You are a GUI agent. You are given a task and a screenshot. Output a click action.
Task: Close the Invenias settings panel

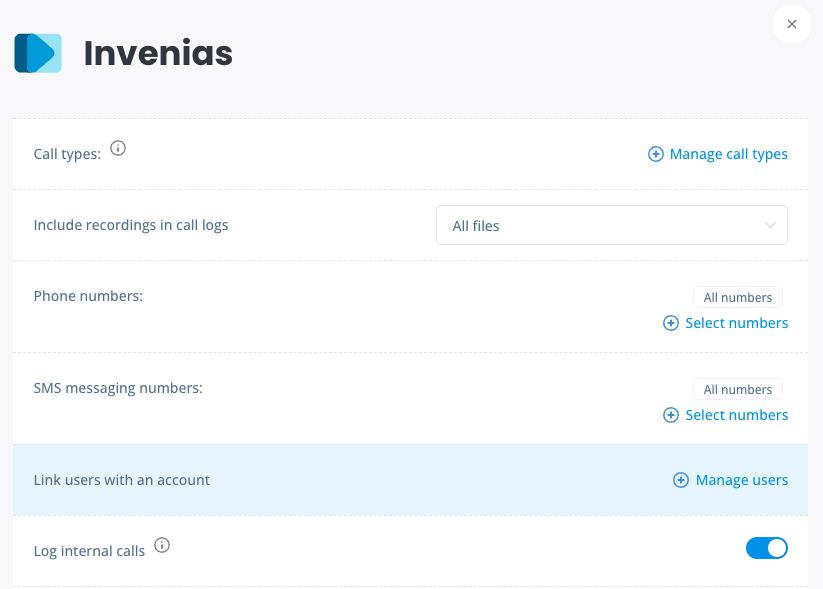[x=792, y=24]
